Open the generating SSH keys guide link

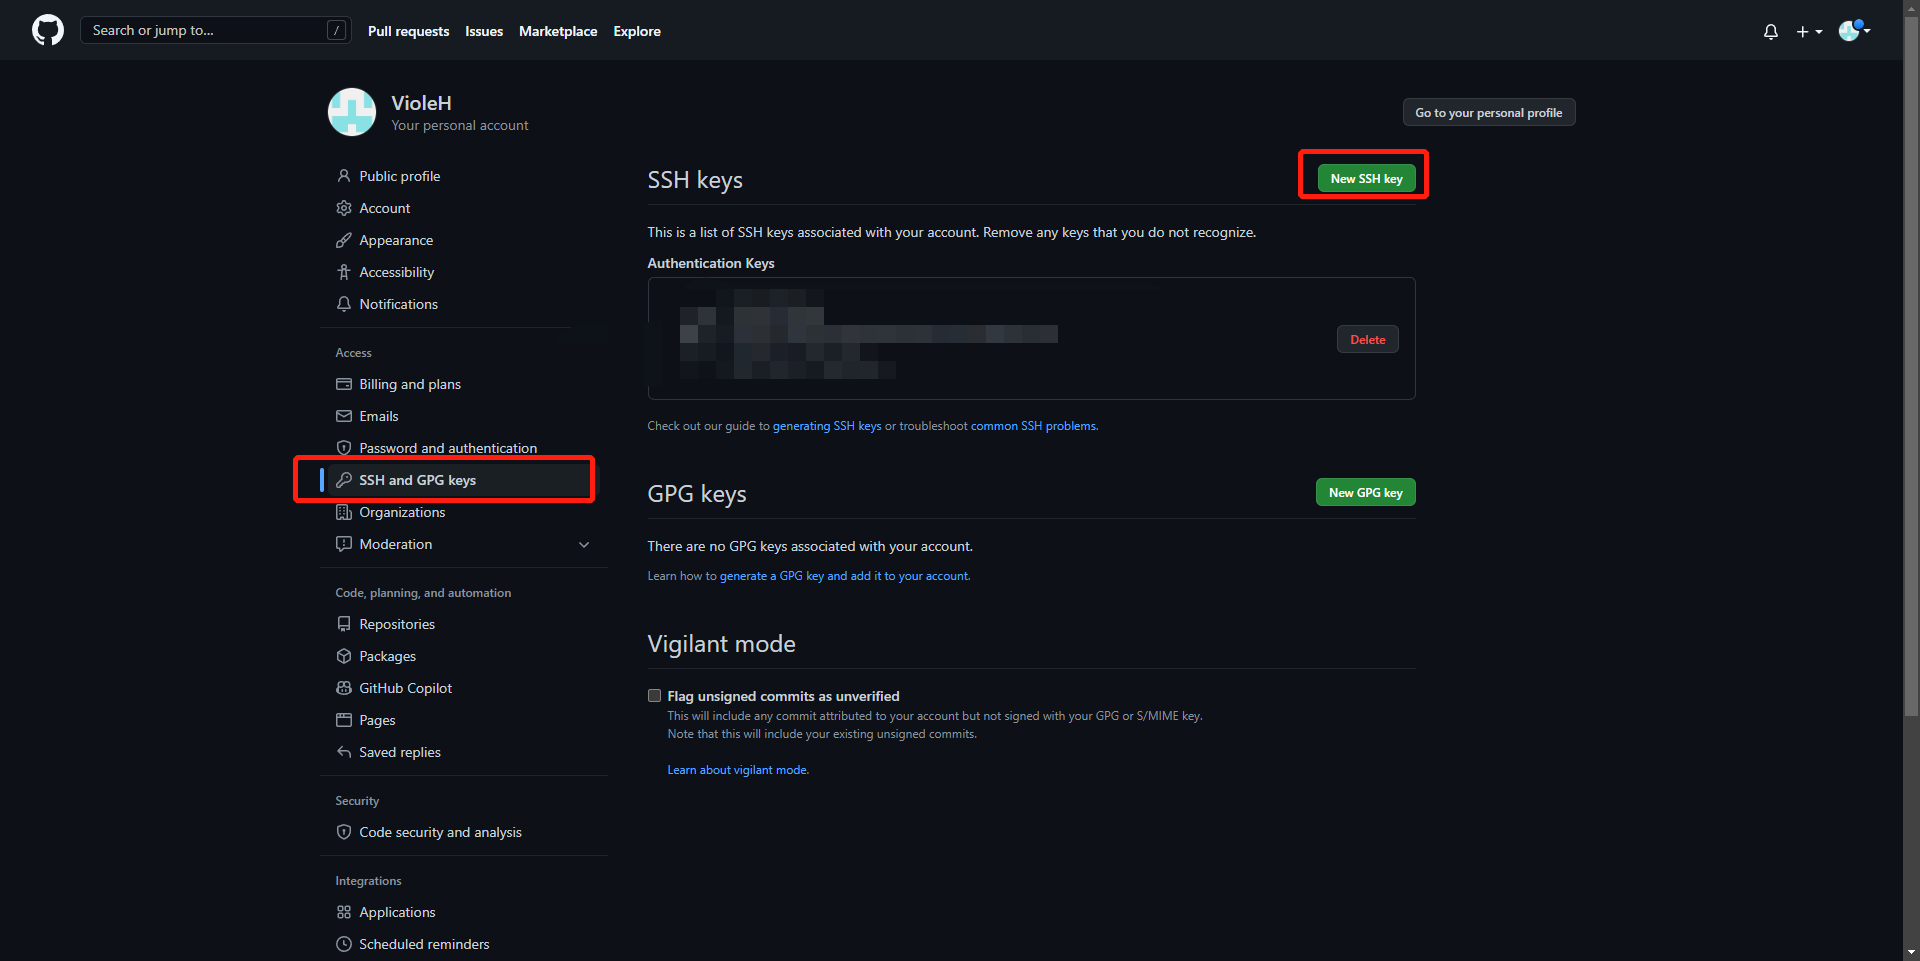[827, 426]
